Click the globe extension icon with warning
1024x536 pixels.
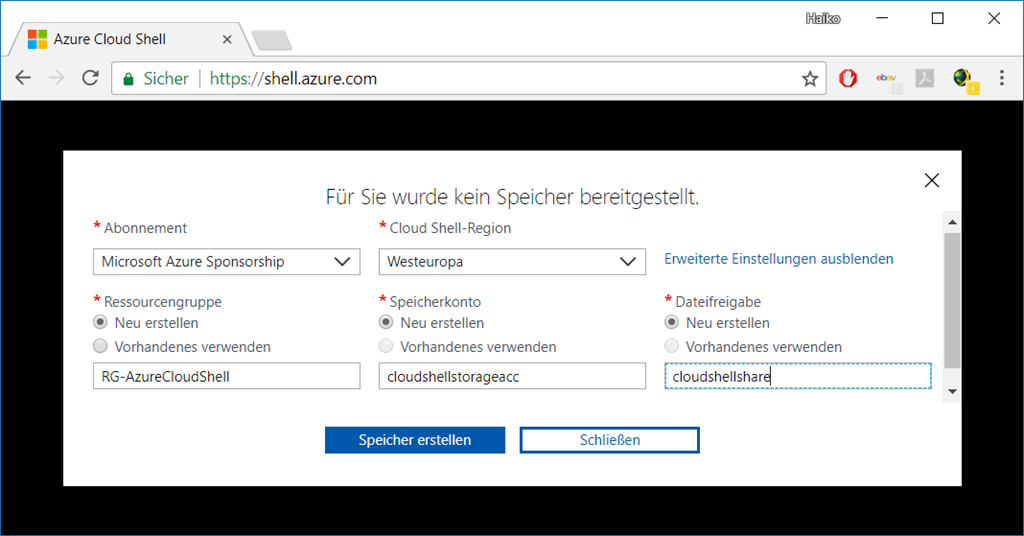(x=964, y=78)
